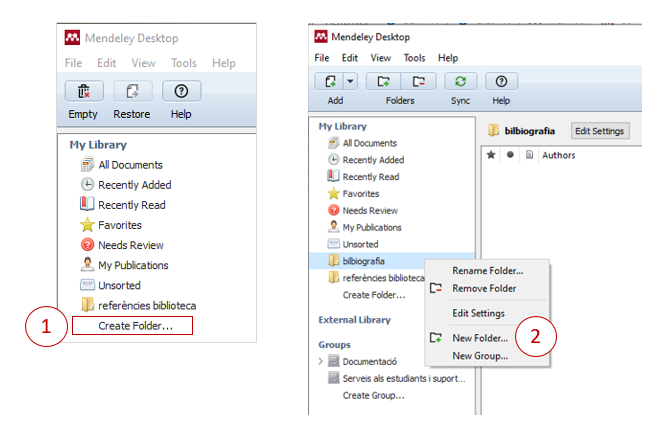This screenshot has width=663, height=435.
Task: Open View menu in right window
Action: click(381, 58)
